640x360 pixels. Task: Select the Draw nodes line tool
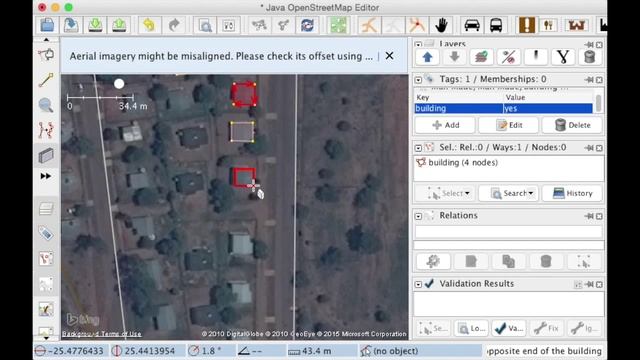click(x=46, y=80)
